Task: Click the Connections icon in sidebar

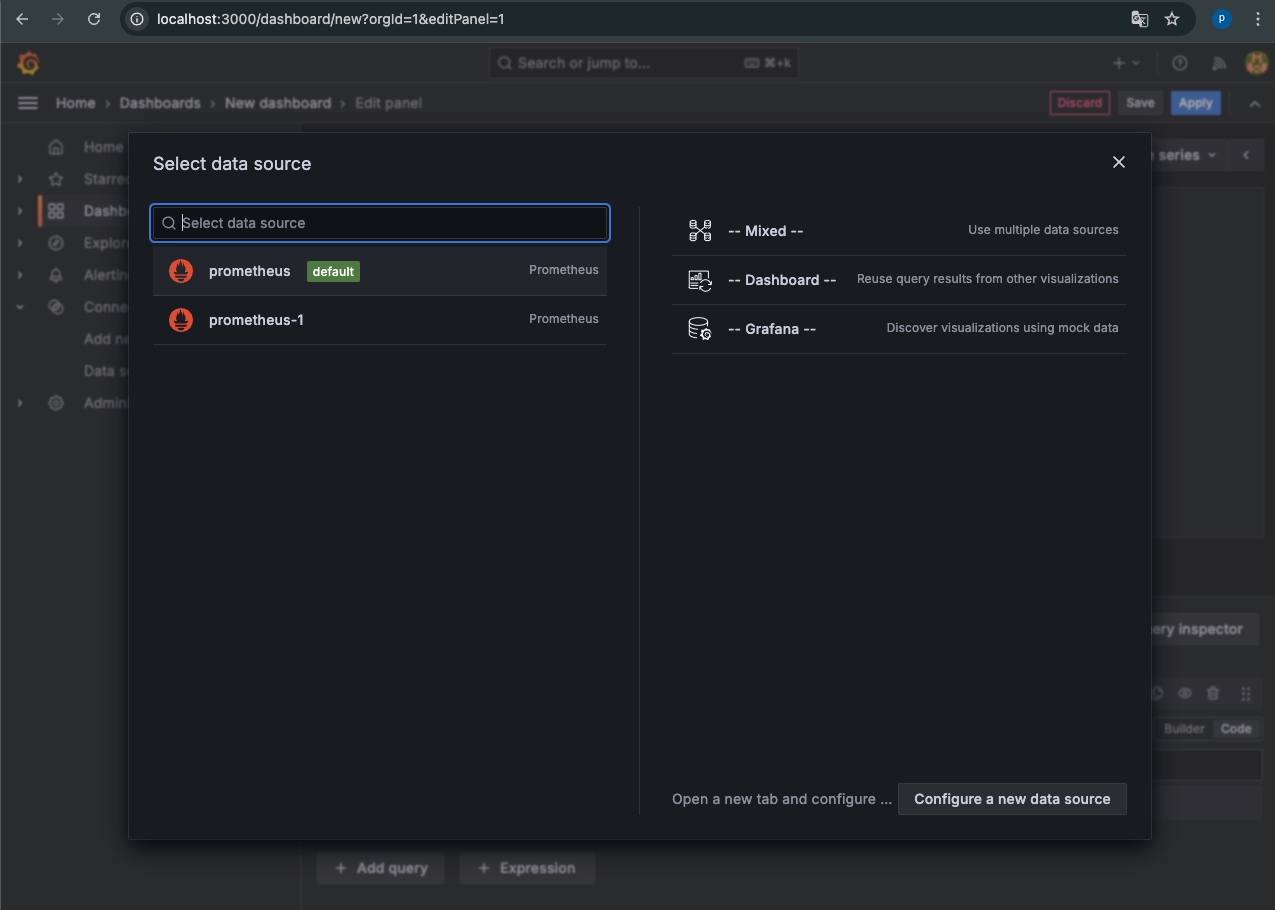Action: pos(56,307)
